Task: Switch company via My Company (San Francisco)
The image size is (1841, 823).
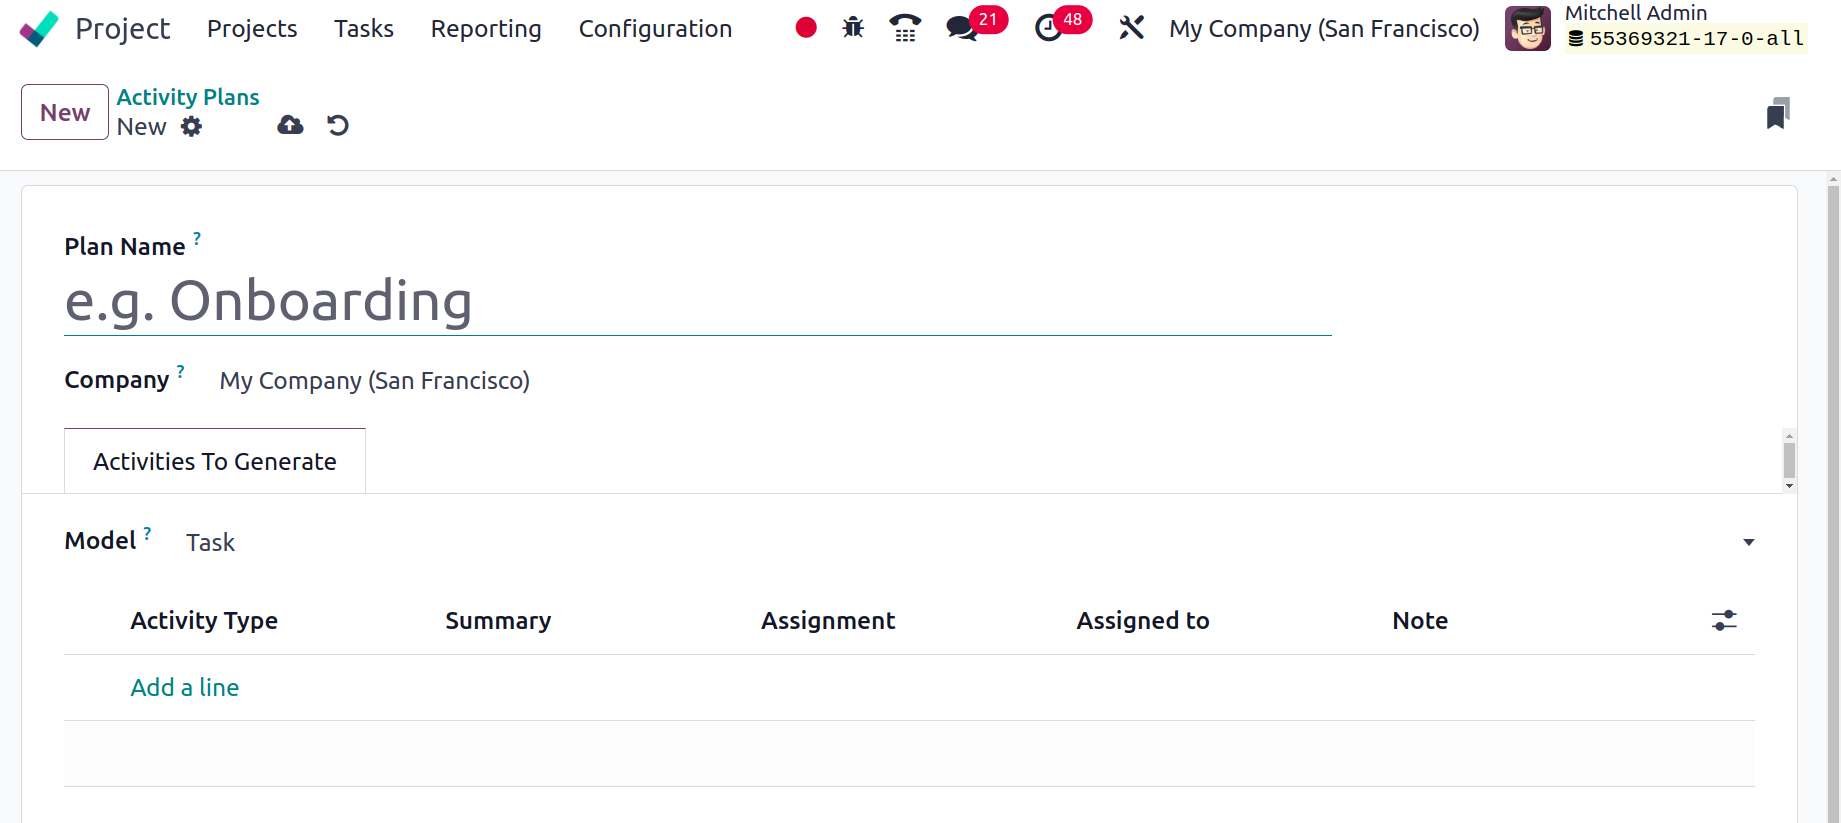Action: 1324,29
